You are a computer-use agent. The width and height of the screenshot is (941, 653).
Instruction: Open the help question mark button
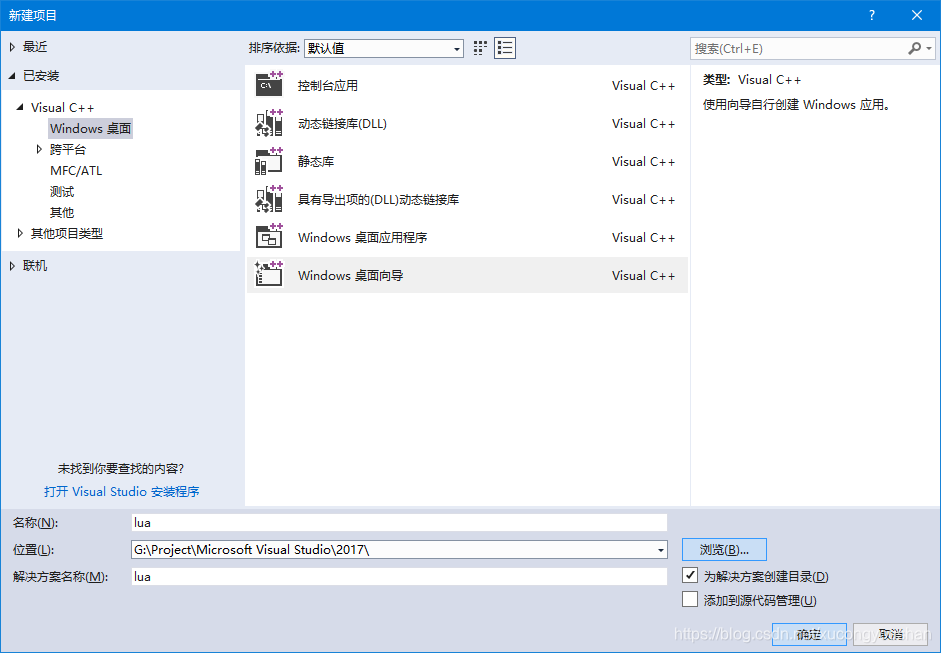coord(872,15)
